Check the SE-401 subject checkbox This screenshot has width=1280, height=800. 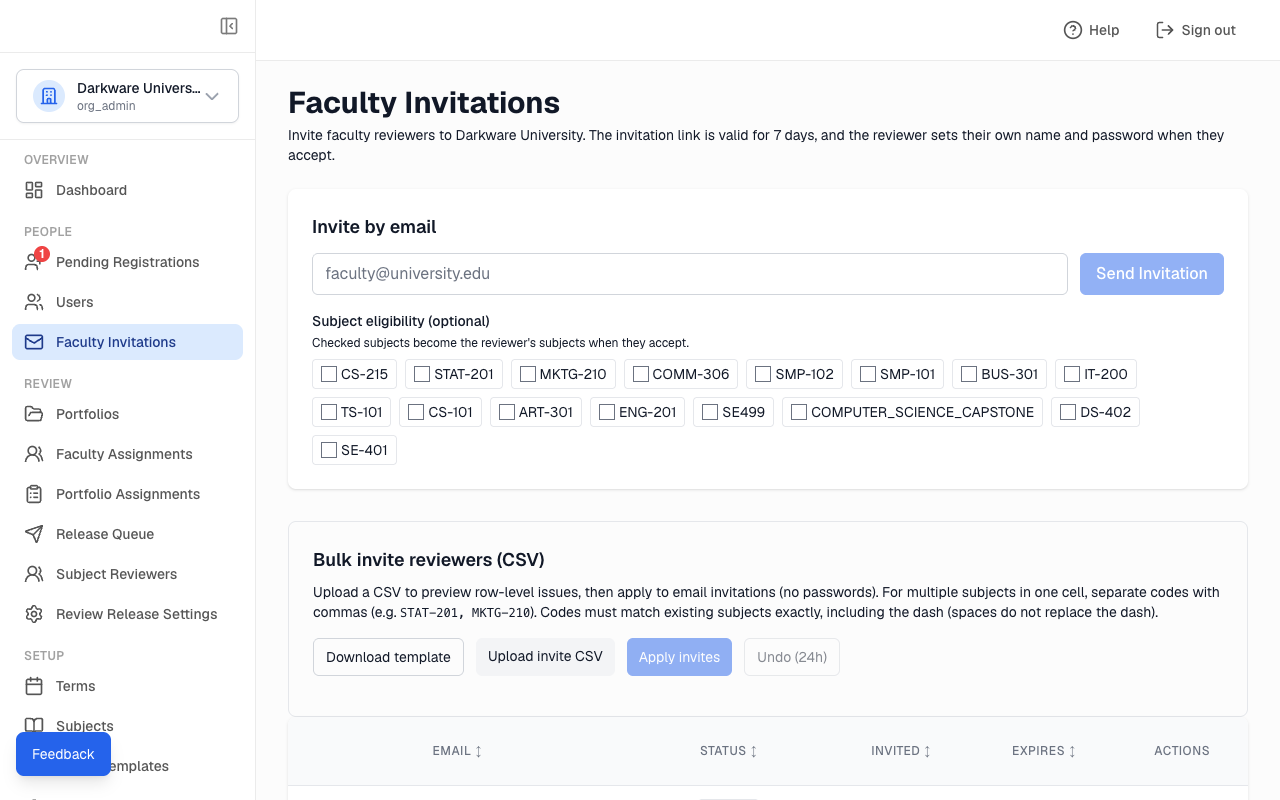click(329, 450)
